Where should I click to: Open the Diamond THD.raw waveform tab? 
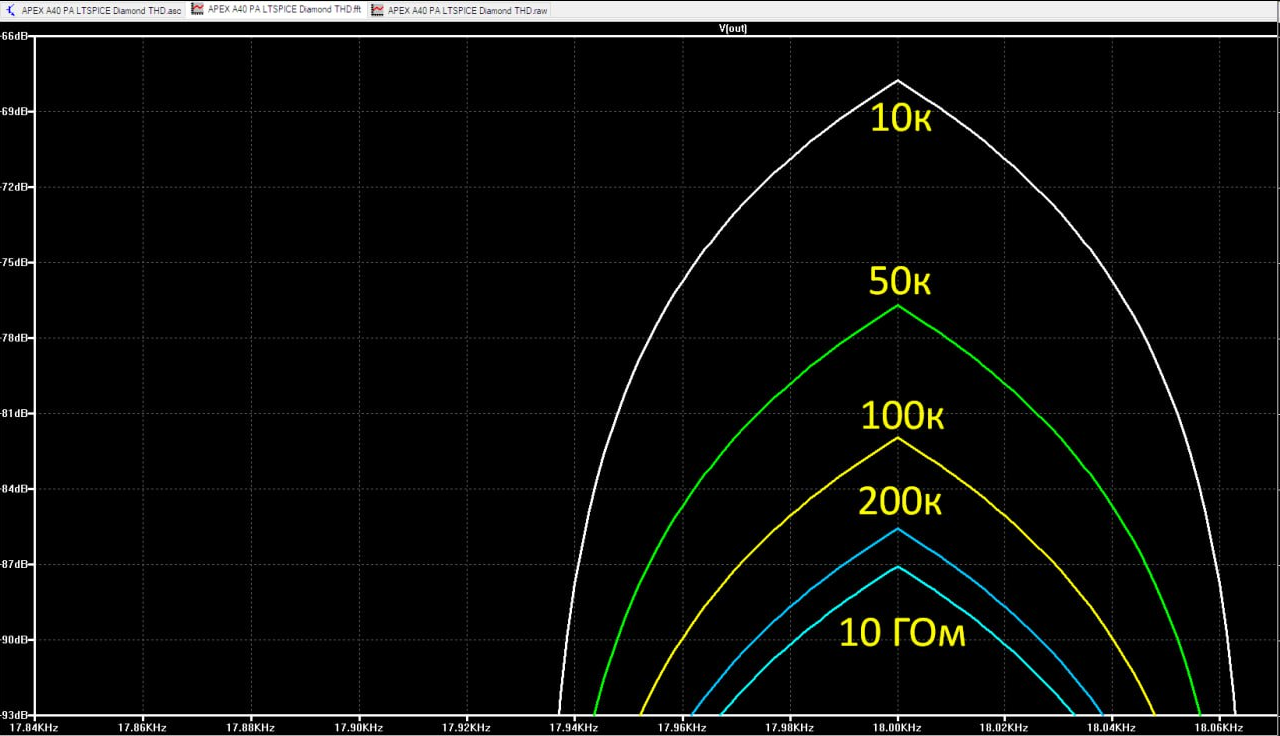[x=459, y=10]
